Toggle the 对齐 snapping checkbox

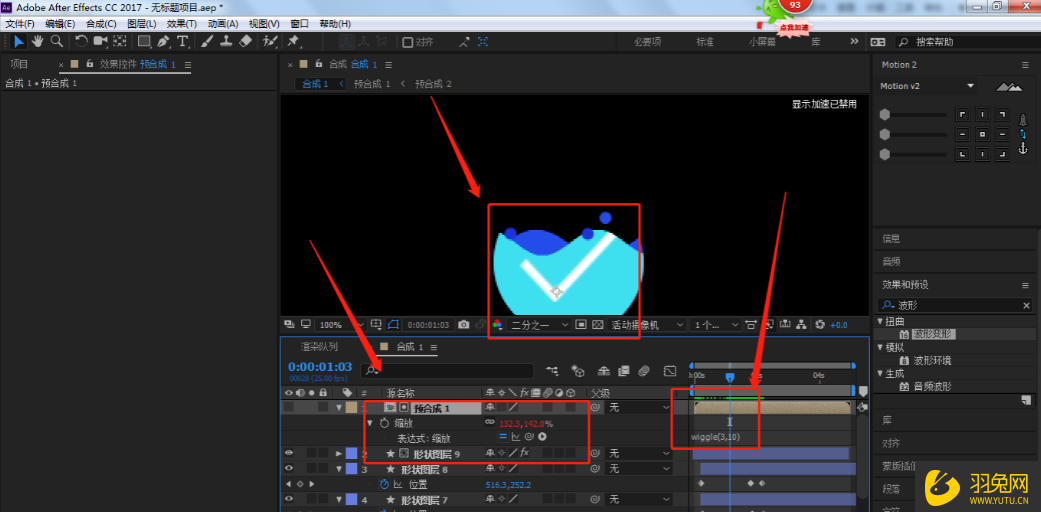click(408, 42)
